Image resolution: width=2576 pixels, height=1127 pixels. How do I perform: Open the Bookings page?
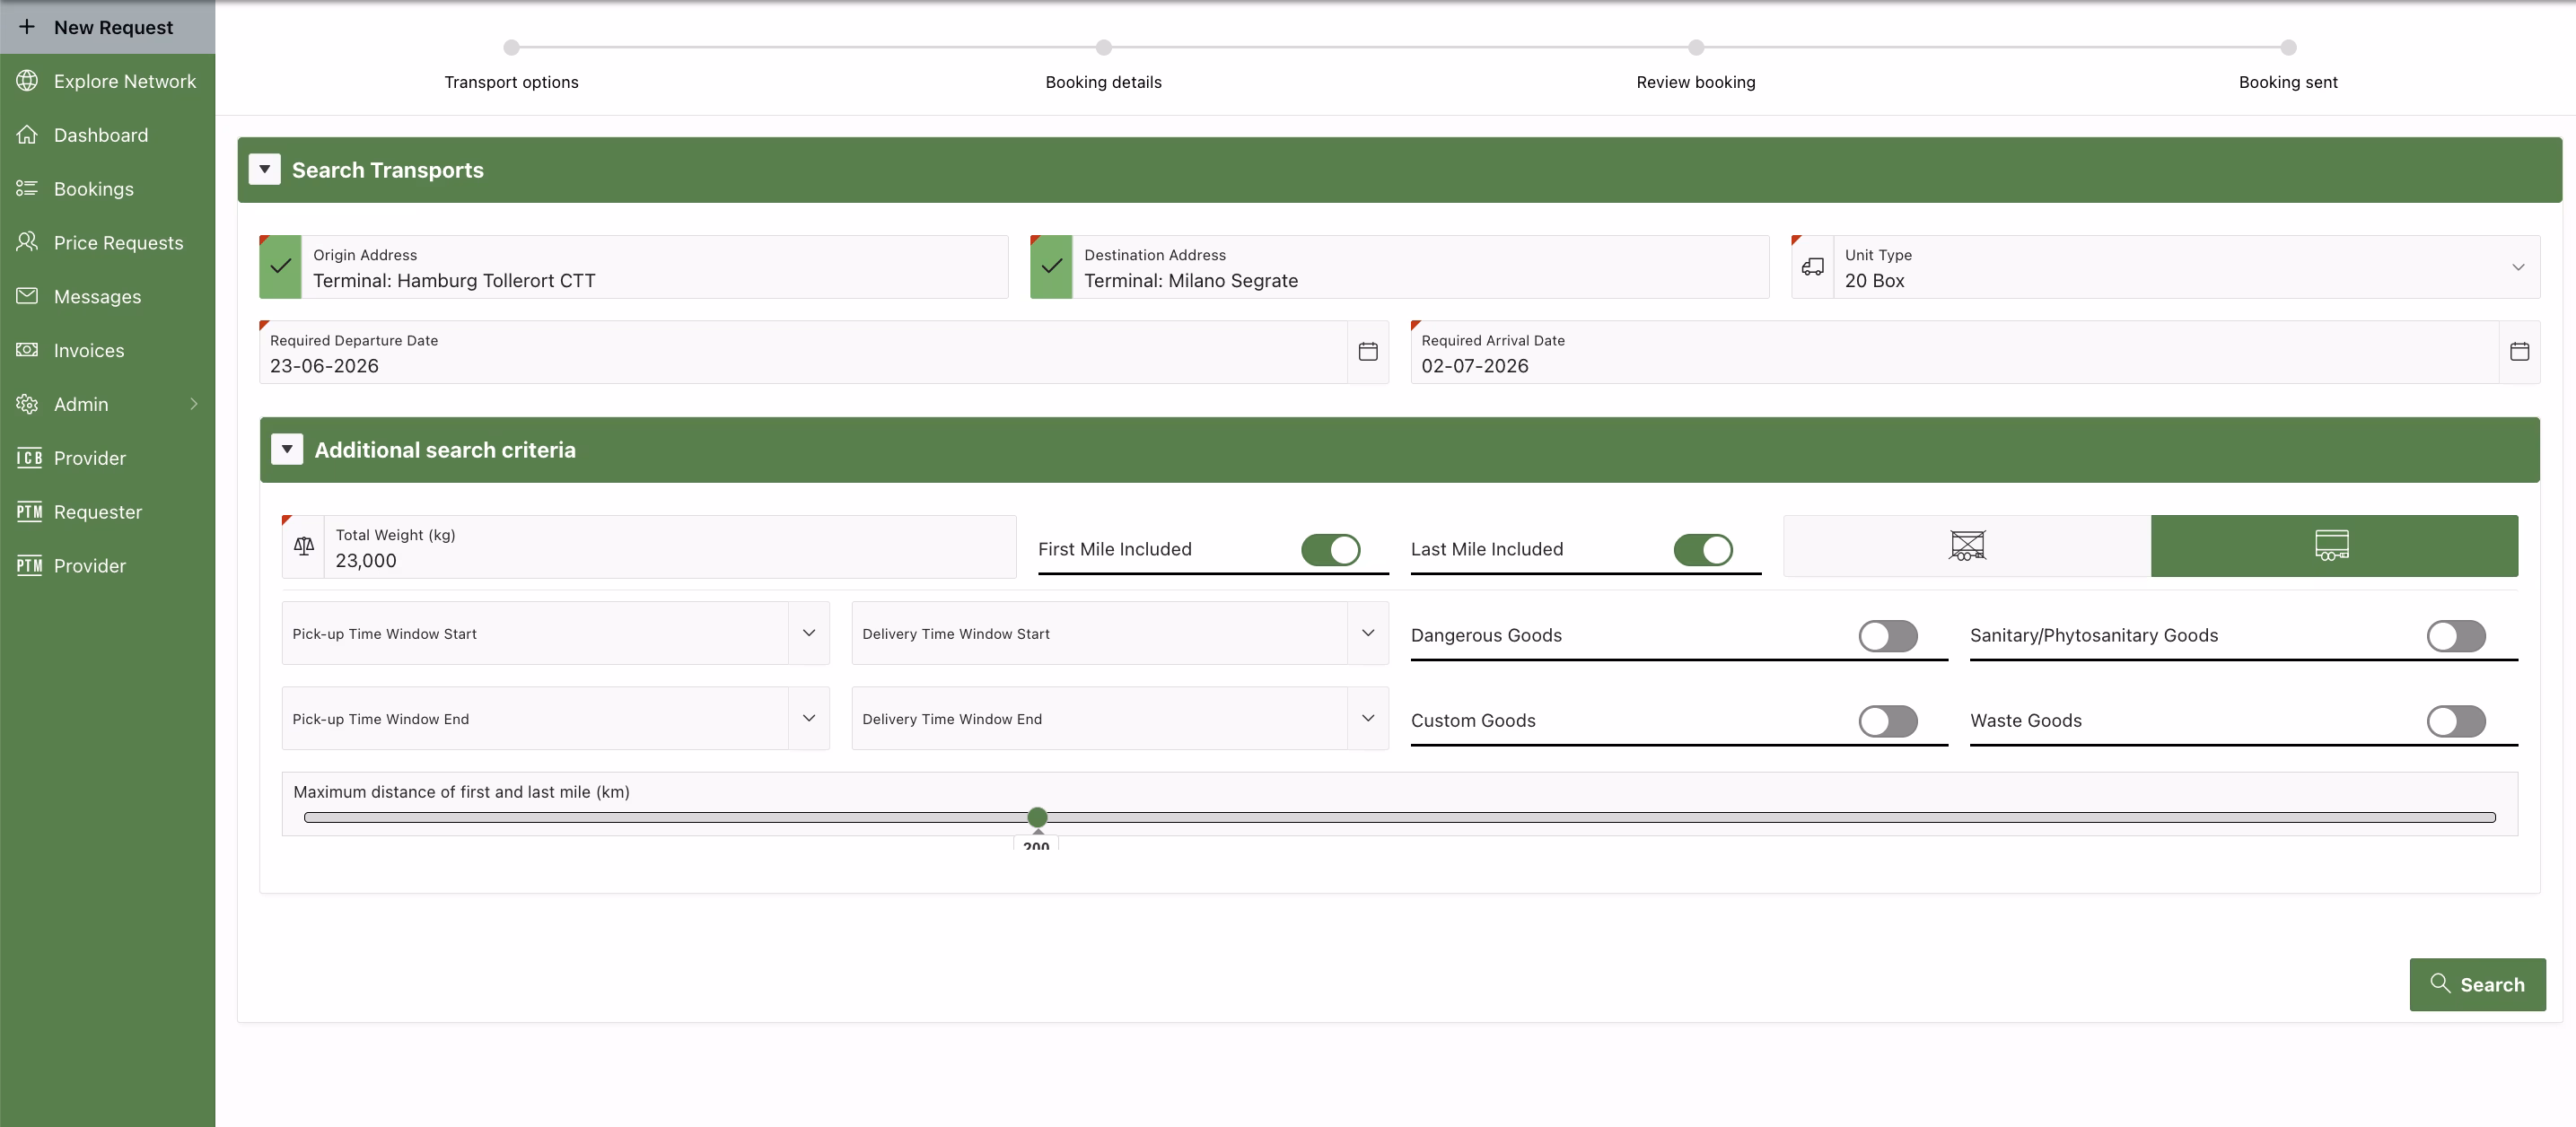pyautogui.click(x=108, y=189)
